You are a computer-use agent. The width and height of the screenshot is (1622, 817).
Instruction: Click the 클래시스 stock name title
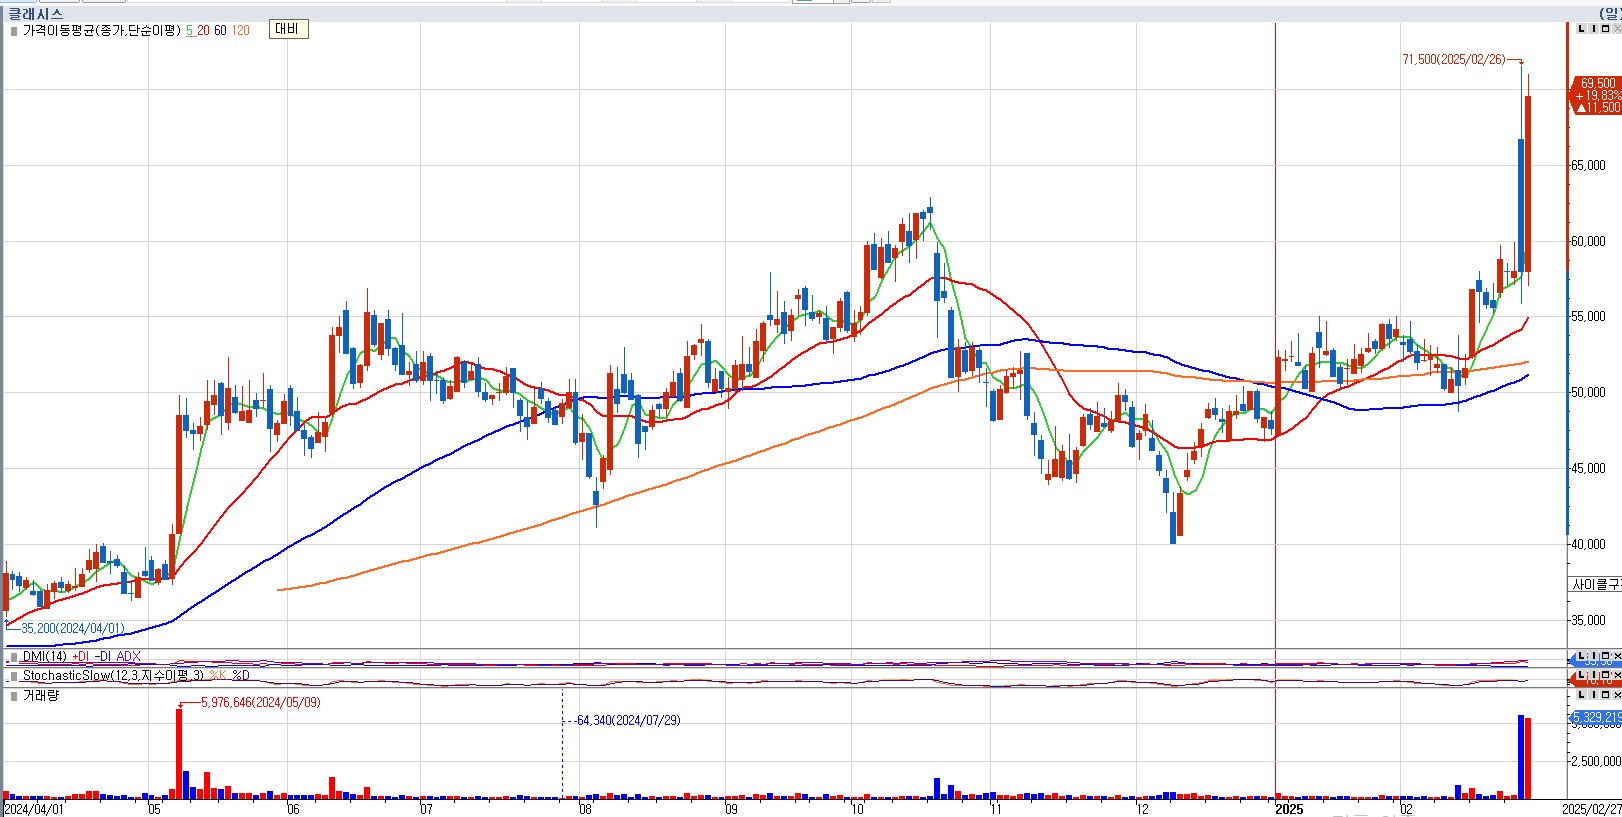[x=35, y=14]
